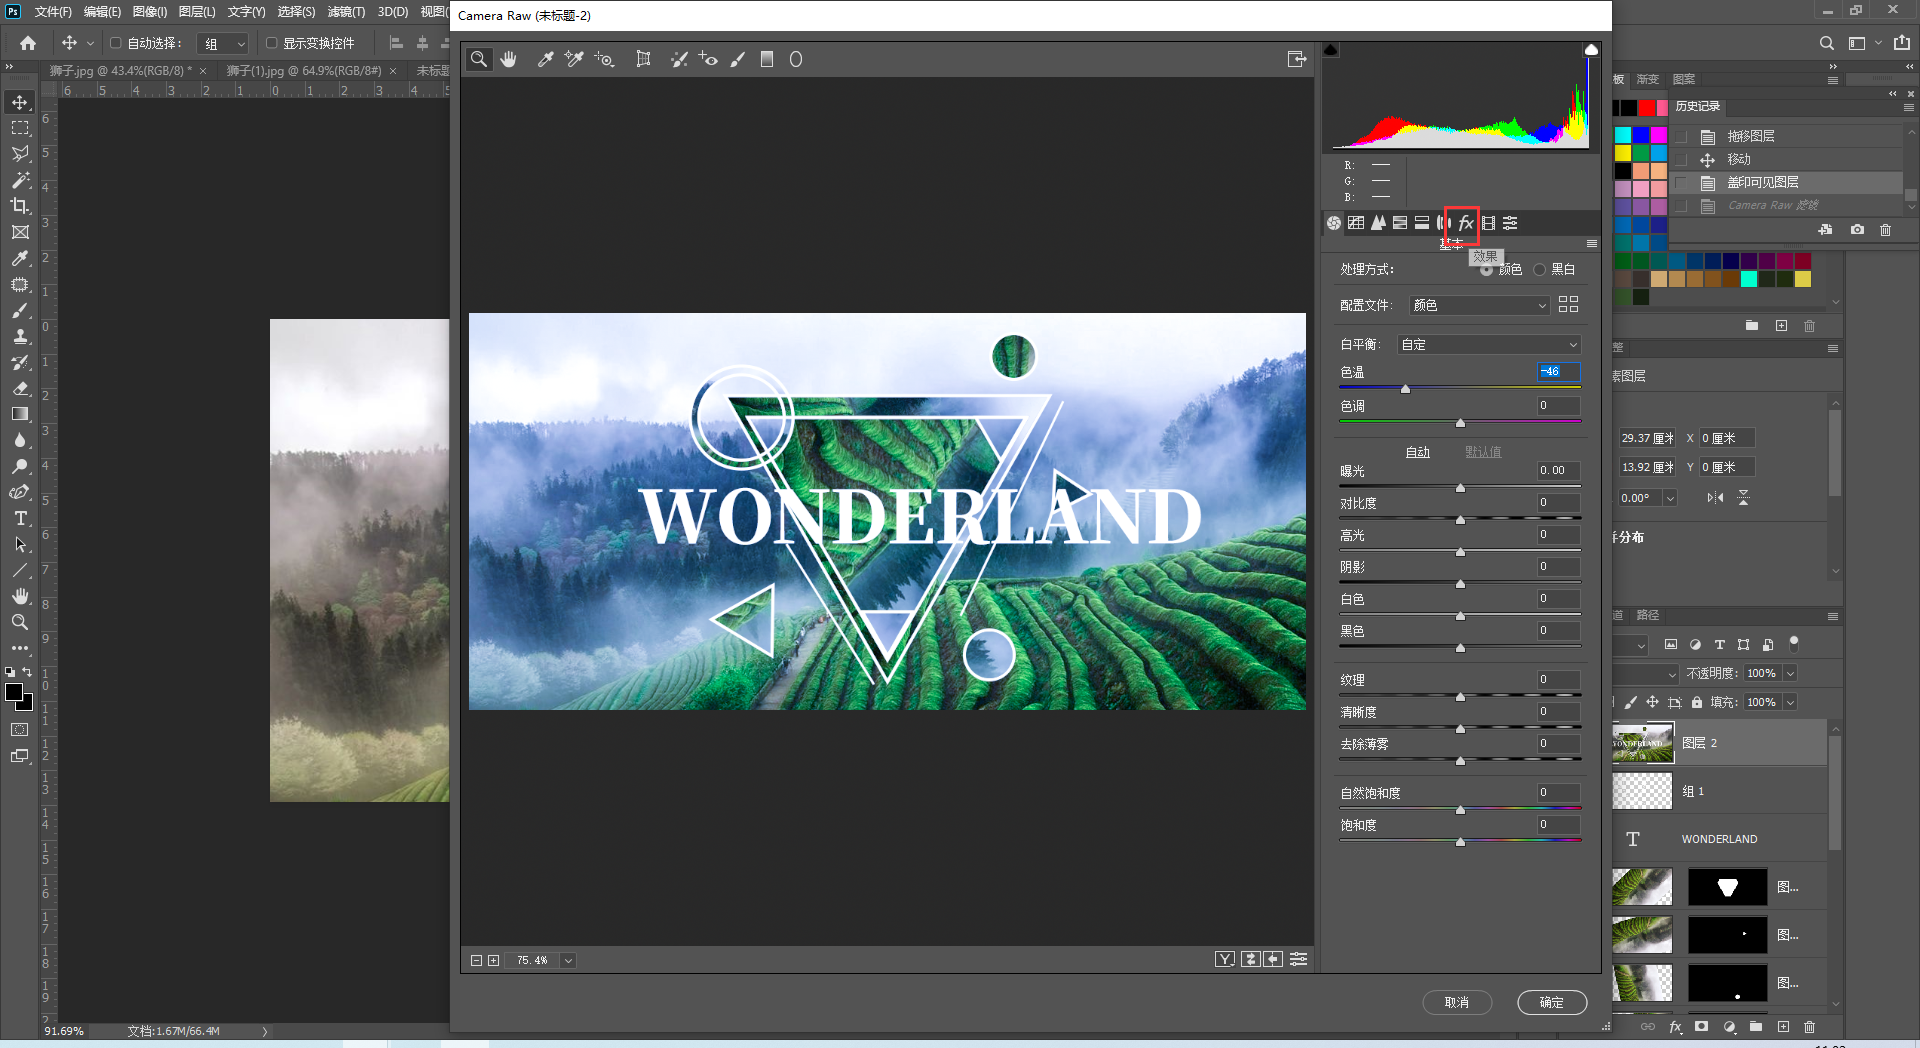Select Photoshop Gradient tool in left toolbar
The width and height of the screenshot is (1920, 1048).
(20, 414)
